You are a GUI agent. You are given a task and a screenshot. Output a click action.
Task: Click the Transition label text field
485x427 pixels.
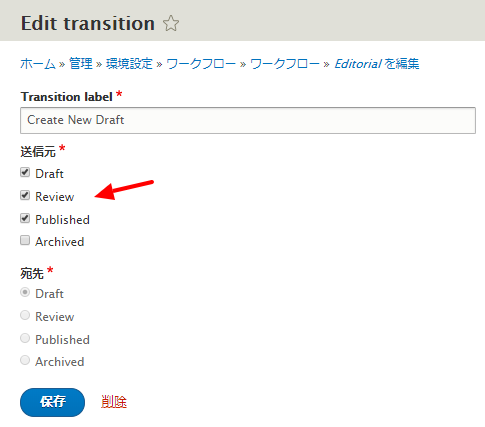[248, 120]
